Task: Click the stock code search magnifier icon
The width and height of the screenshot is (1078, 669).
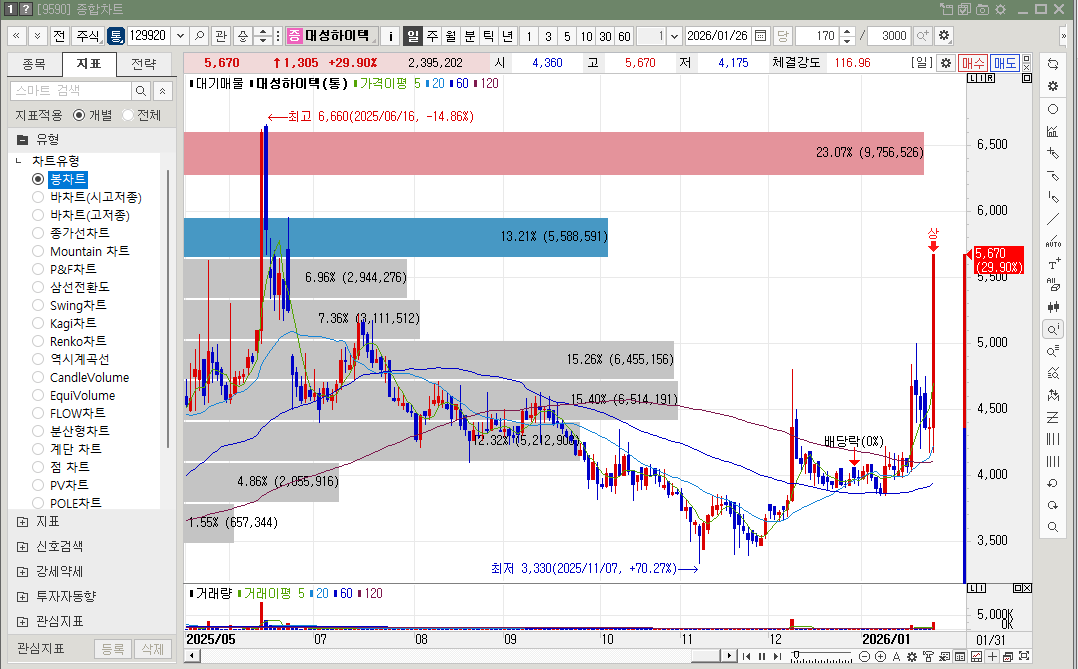Action: point(199,36)
